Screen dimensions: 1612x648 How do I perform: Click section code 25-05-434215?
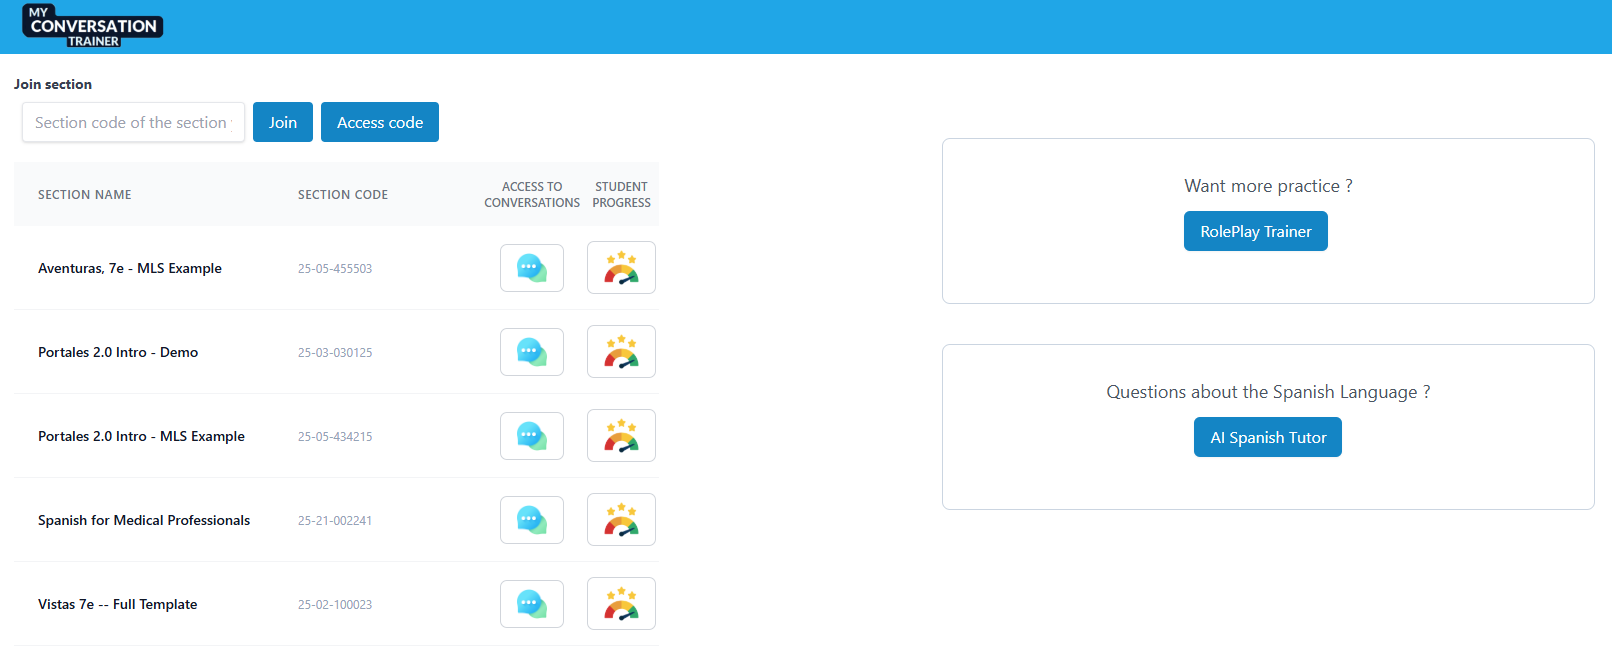coord(335,437)
